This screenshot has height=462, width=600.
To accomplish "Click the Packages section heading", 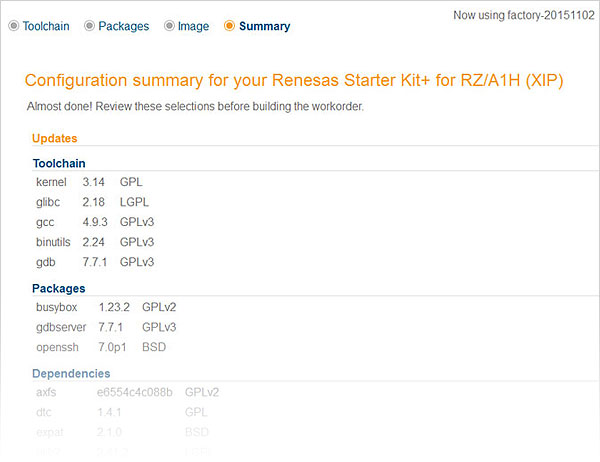I will [59, 288].
